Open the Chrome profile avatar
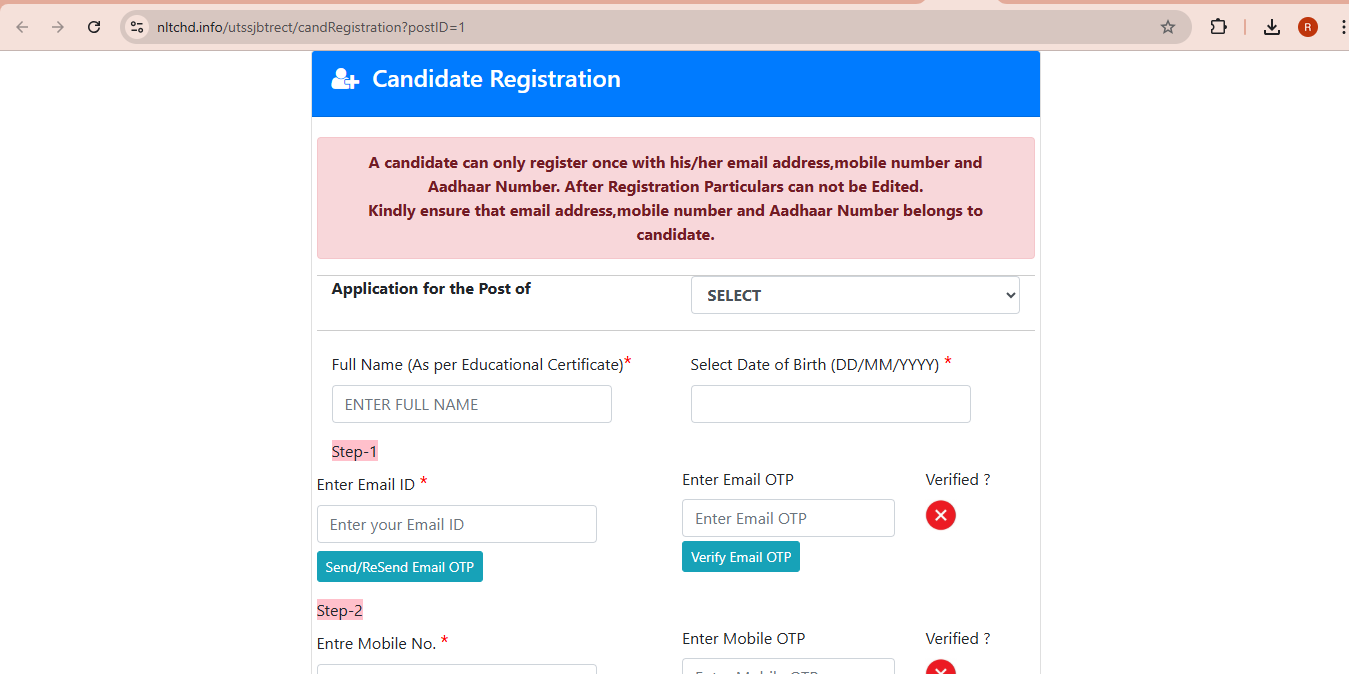This screenshot has height=674, width=1349. coord(1308,27)
